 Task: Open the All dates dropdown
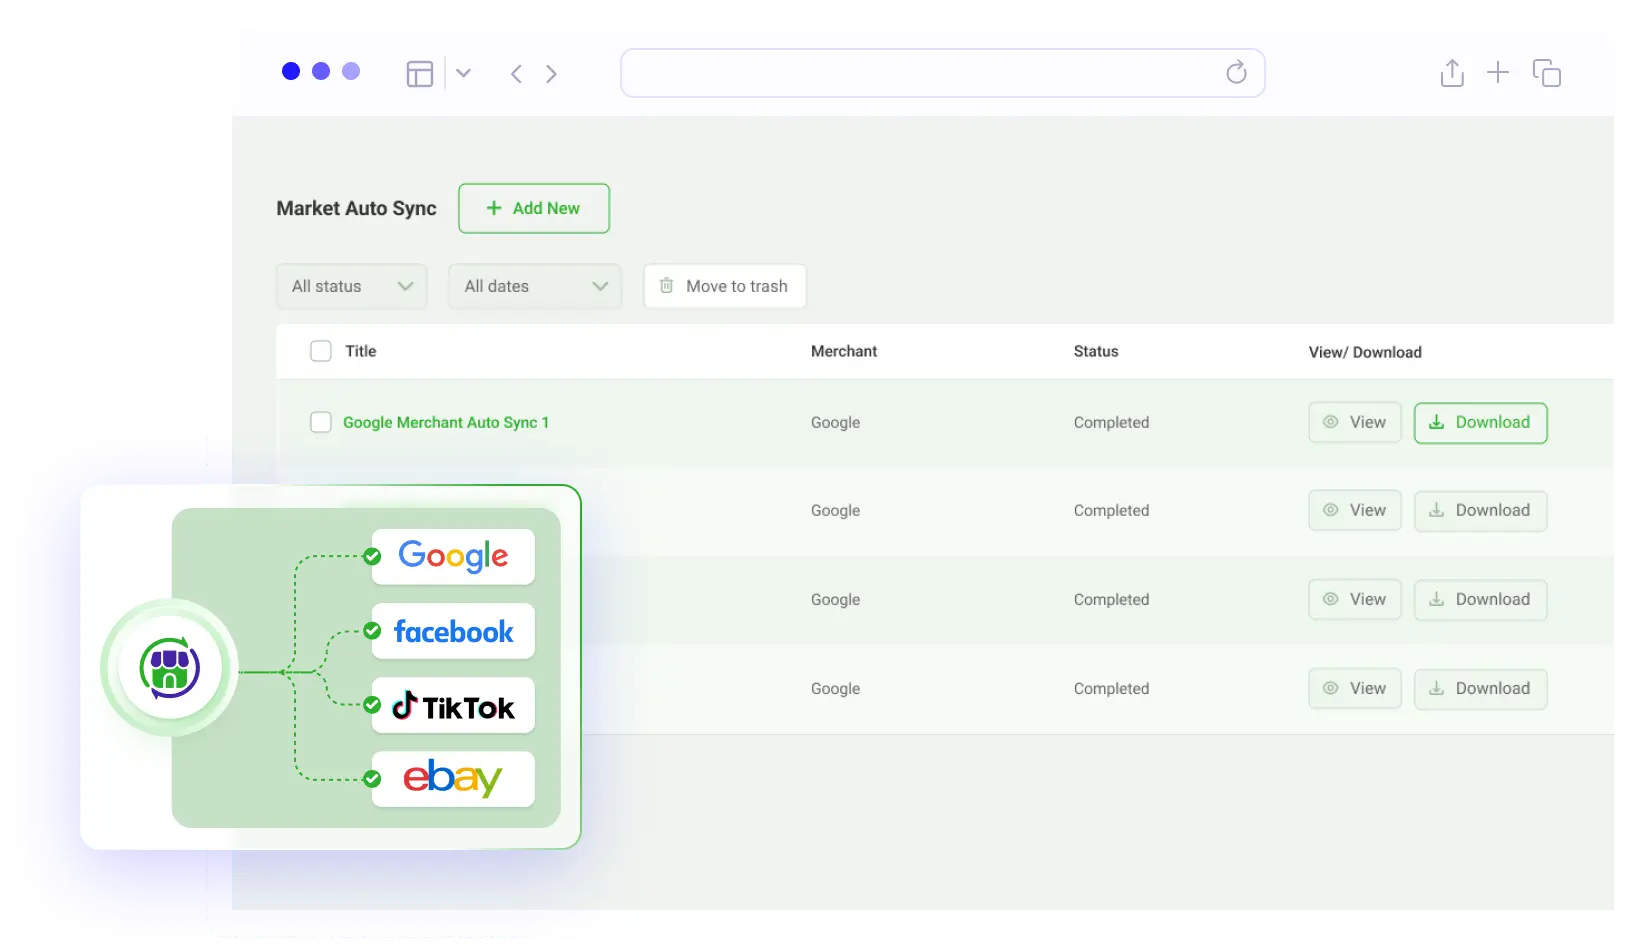pos(535,286)
